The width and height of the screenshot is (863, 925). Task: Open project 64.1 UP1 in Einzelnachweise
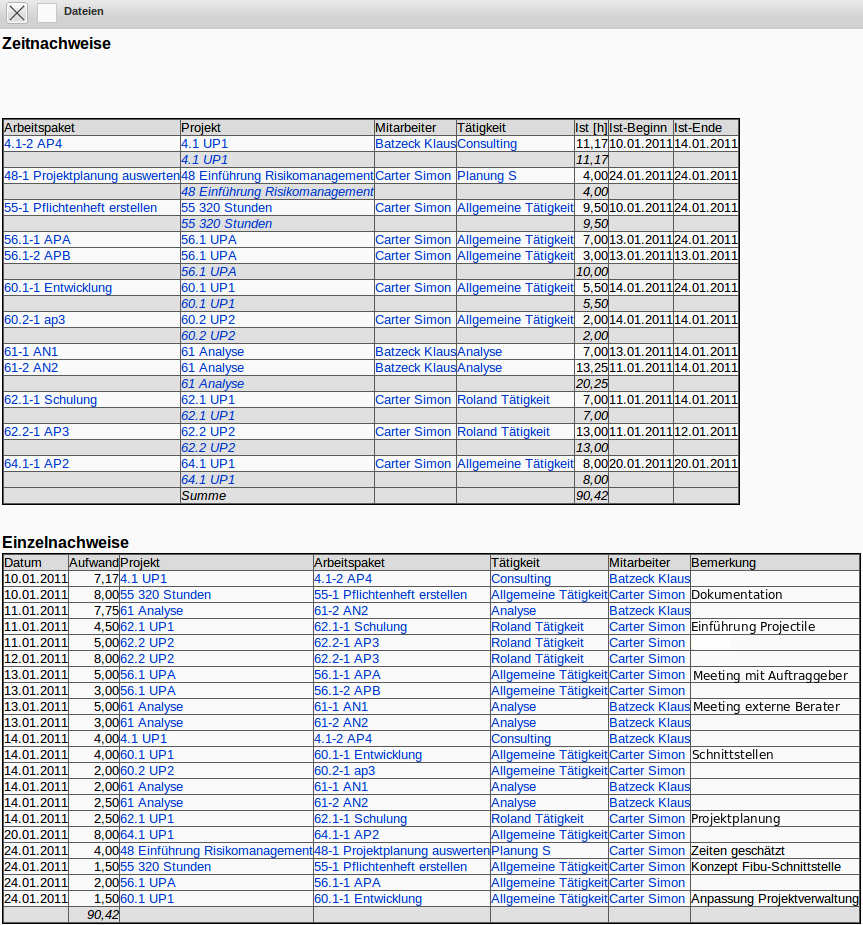point(147,835)
